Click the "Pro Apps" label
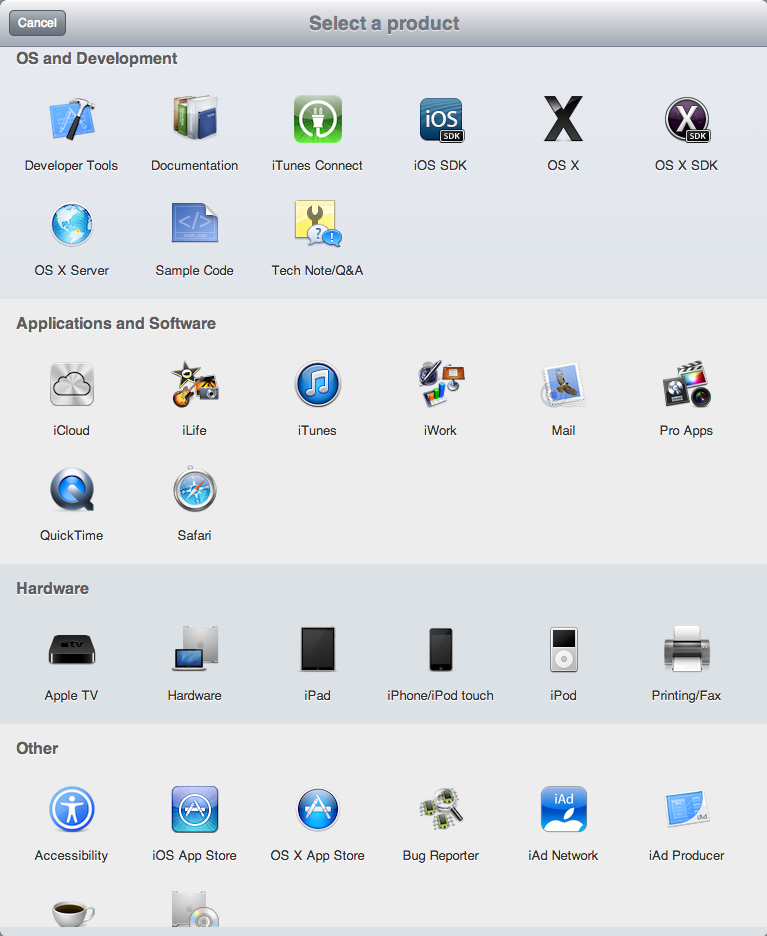 coord(686,431)
